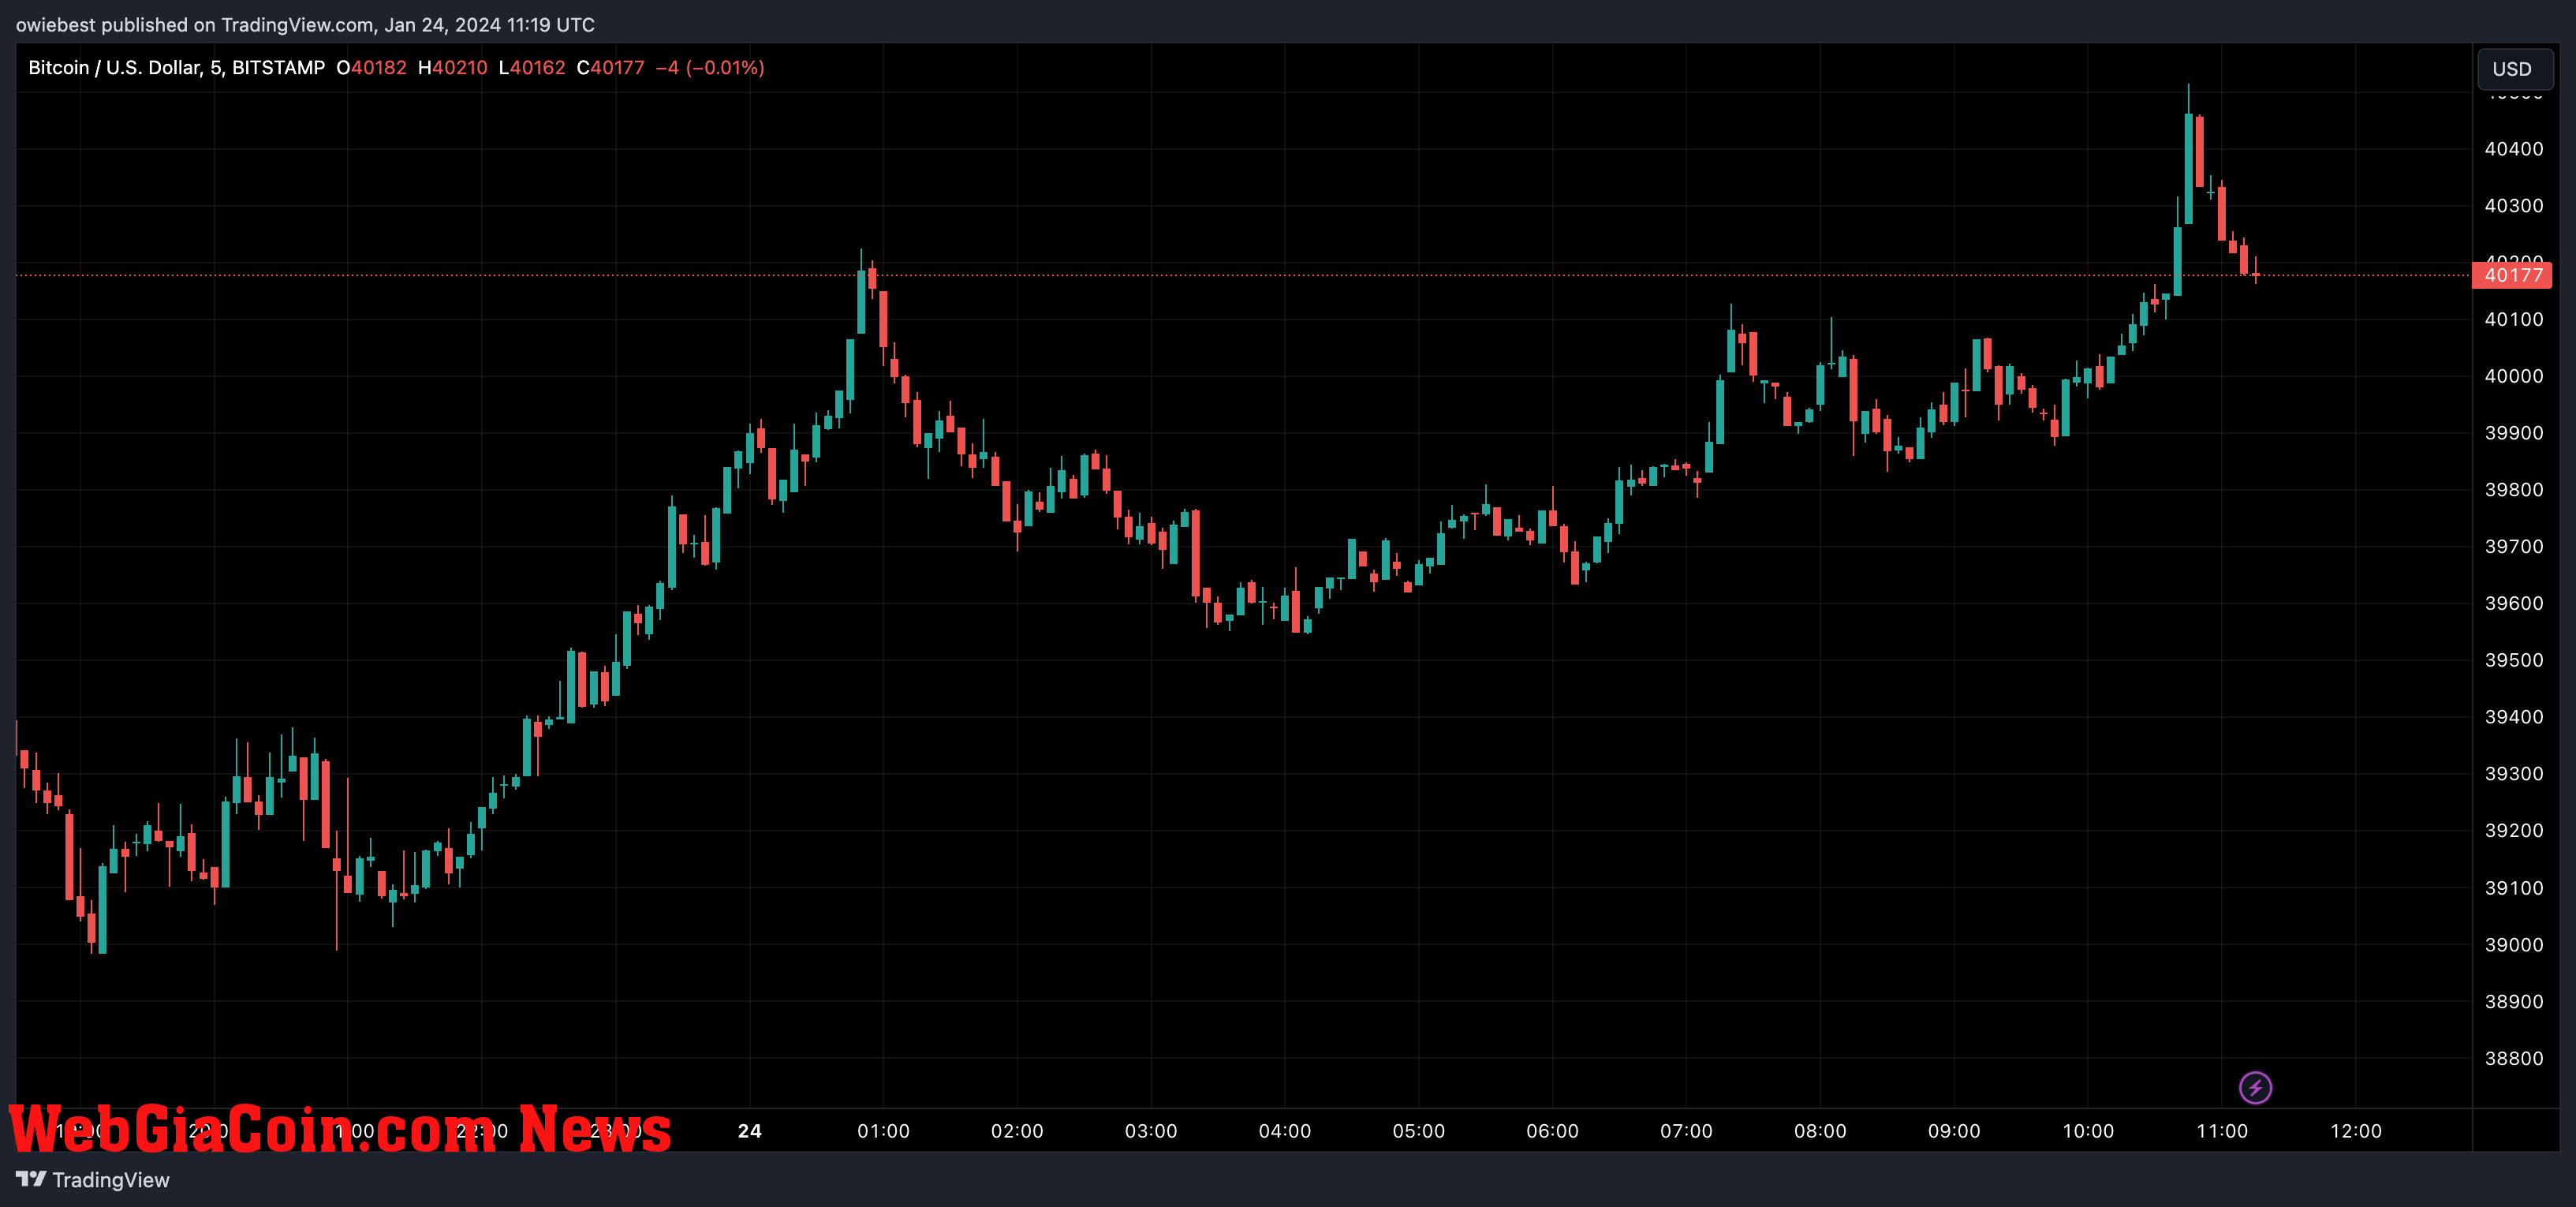Click the 10:00 time axis label
The image size is (2576, 1207).
2088,1131
